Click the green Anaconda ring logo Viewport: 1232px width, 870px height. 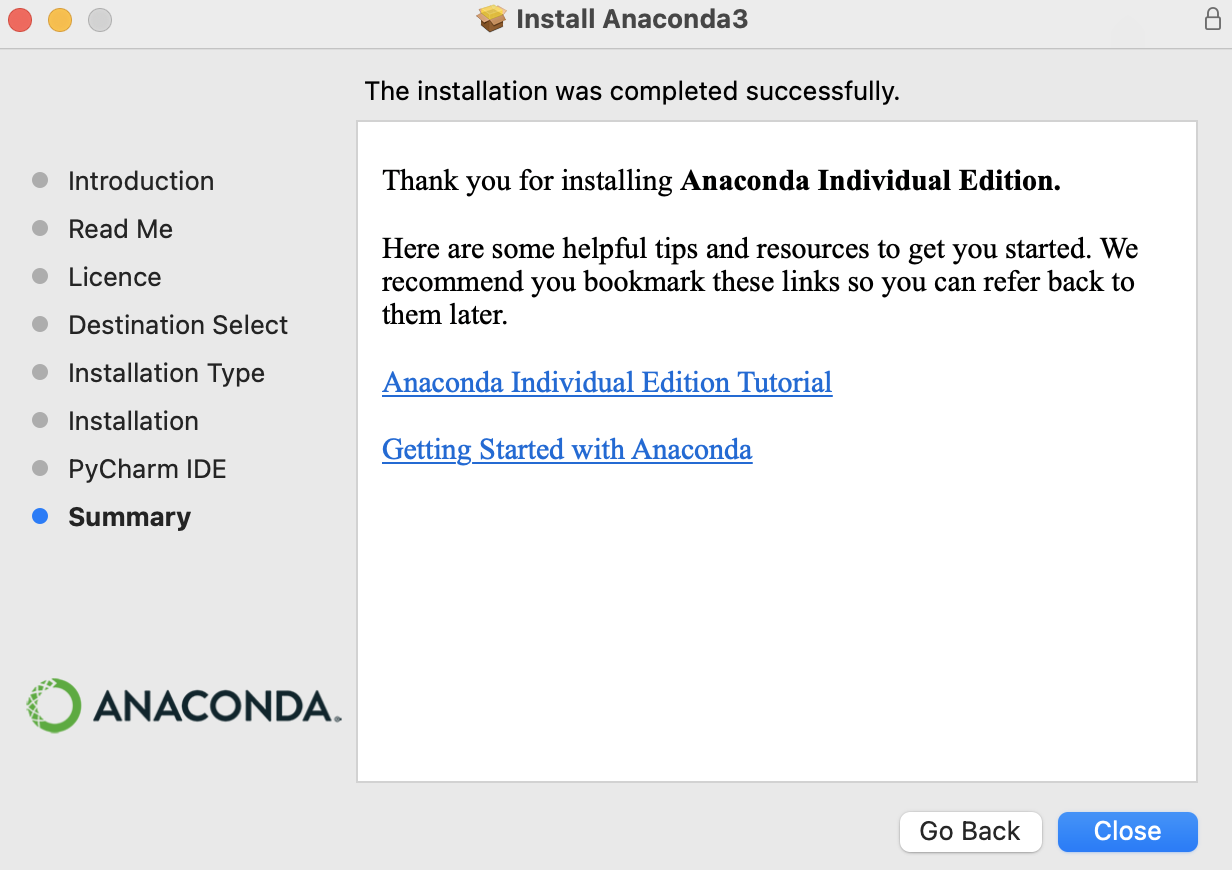point(53,705)
